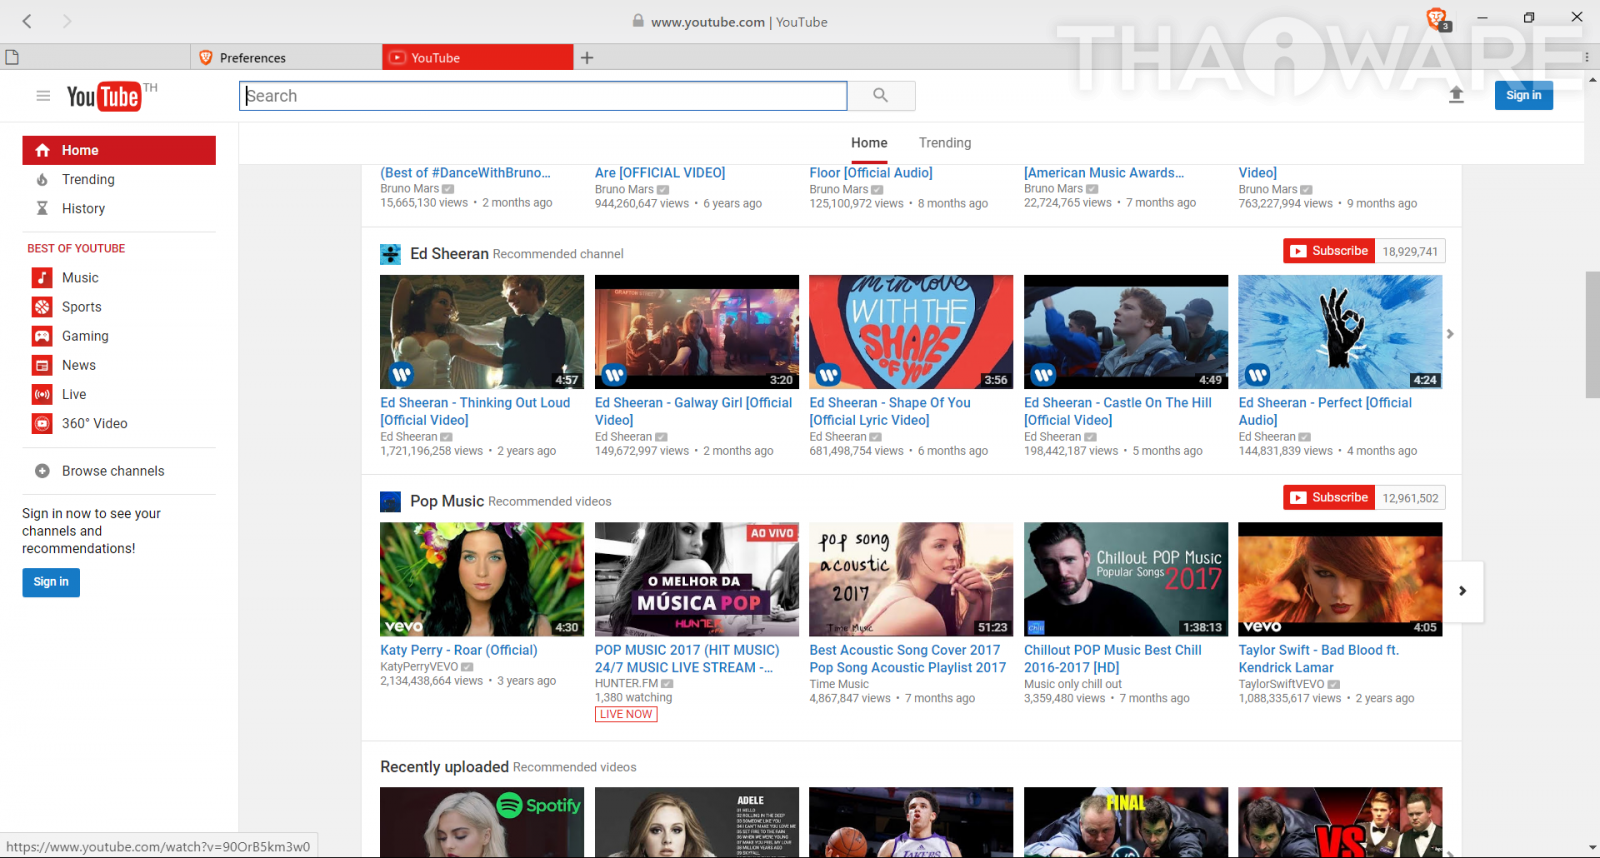Viewport: 1600px width, 858px height.
Task: Click the browser forward arrow
Action: pos(67,21)
